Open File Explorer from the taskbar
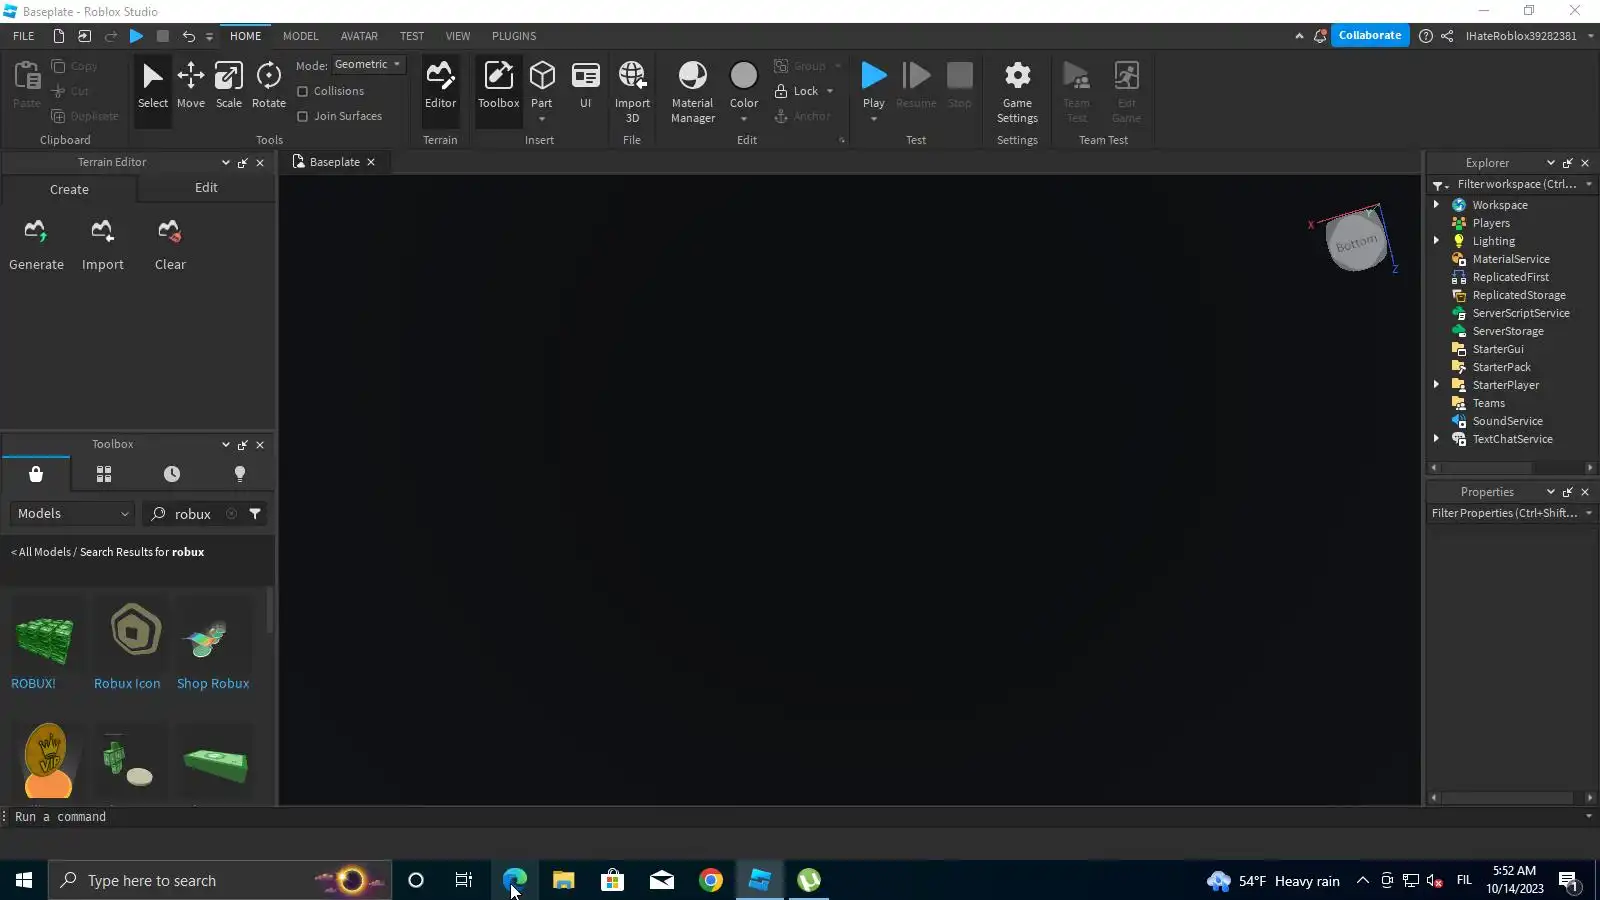This screenshot has height=900, width=1600. pyautogui.click(x=563, y=881)
